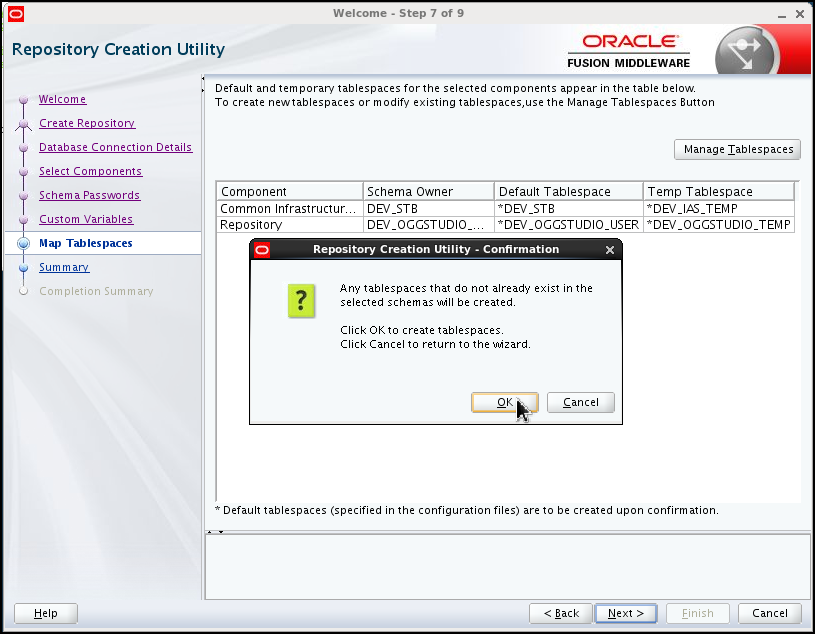Click the question mark icon in the confirmation dialog
The height and width of the screenshot is (634, 815).
pos(301,301)
